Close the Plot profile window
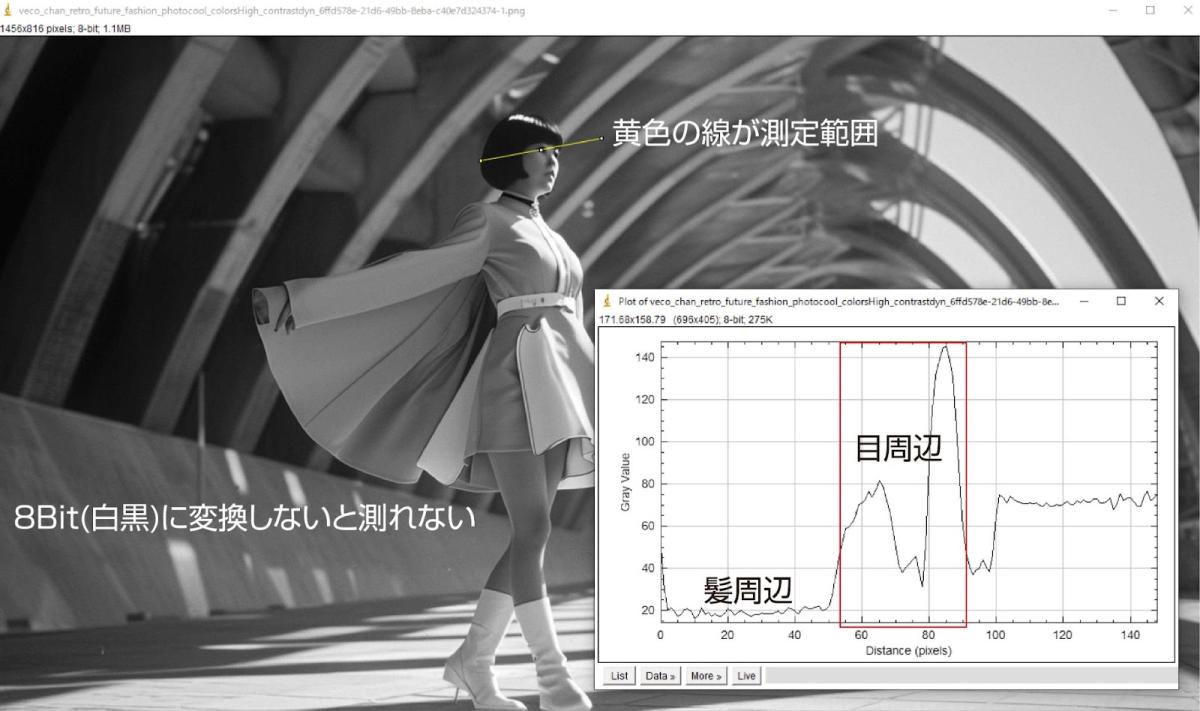Image resolution: width=1200 pixels, height=711 pixels. (1159, 301)
